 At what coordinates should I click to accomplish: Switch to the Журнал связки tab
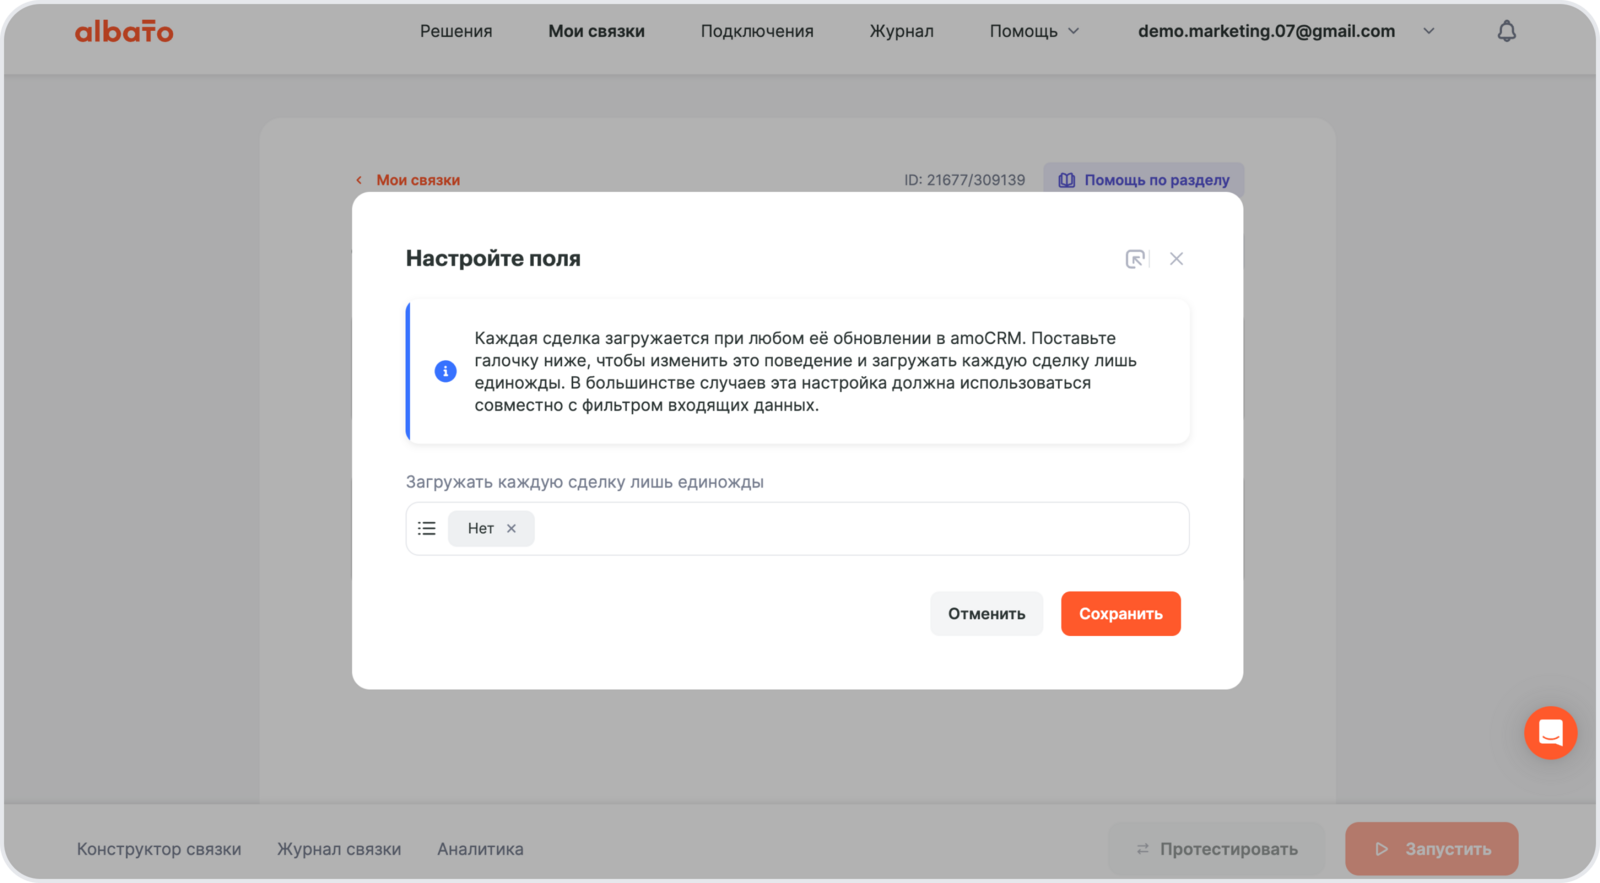click(x=339, y=849)
